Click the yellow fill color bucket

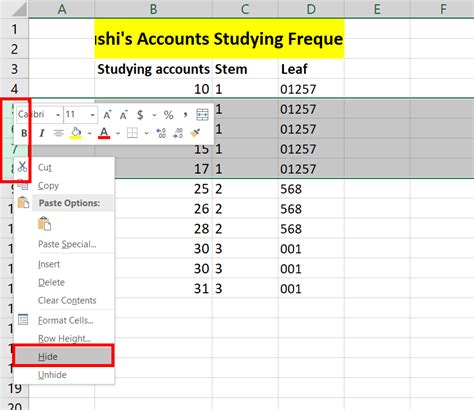click(x=76, y=133)
